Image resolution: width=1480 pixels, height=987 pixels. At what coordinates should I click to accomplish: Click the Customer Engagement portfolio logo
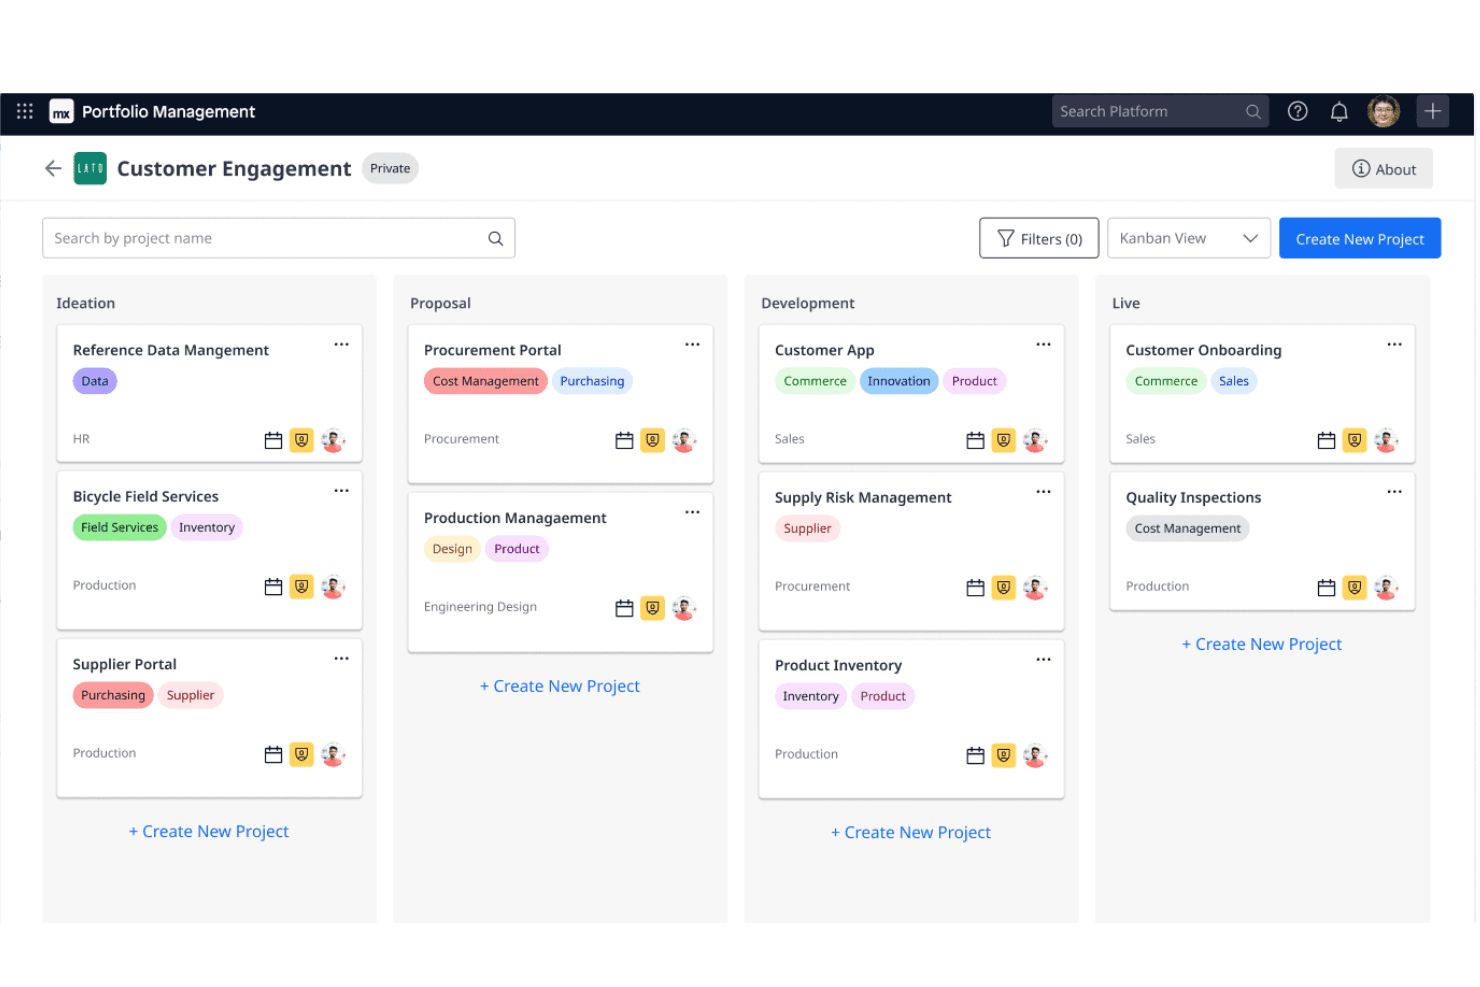click(90, 168)
